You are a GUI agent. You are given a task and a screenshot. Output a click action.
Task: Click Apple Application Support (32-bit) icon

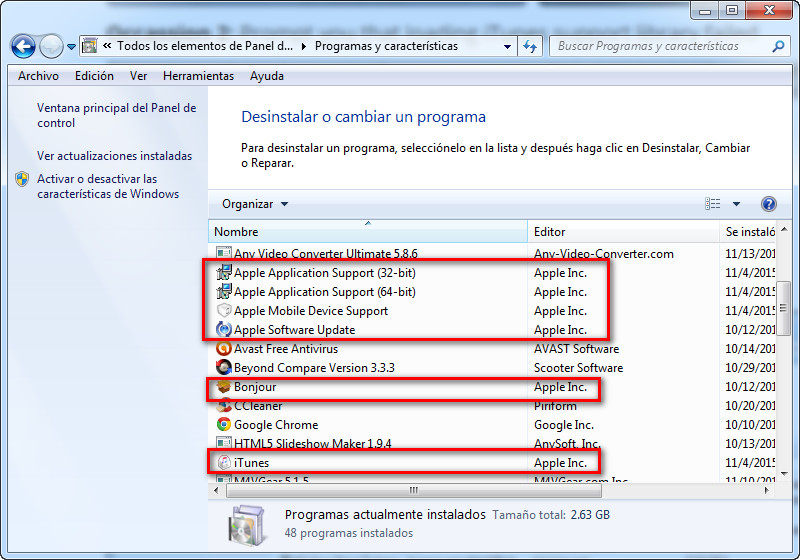pos(223,273)
